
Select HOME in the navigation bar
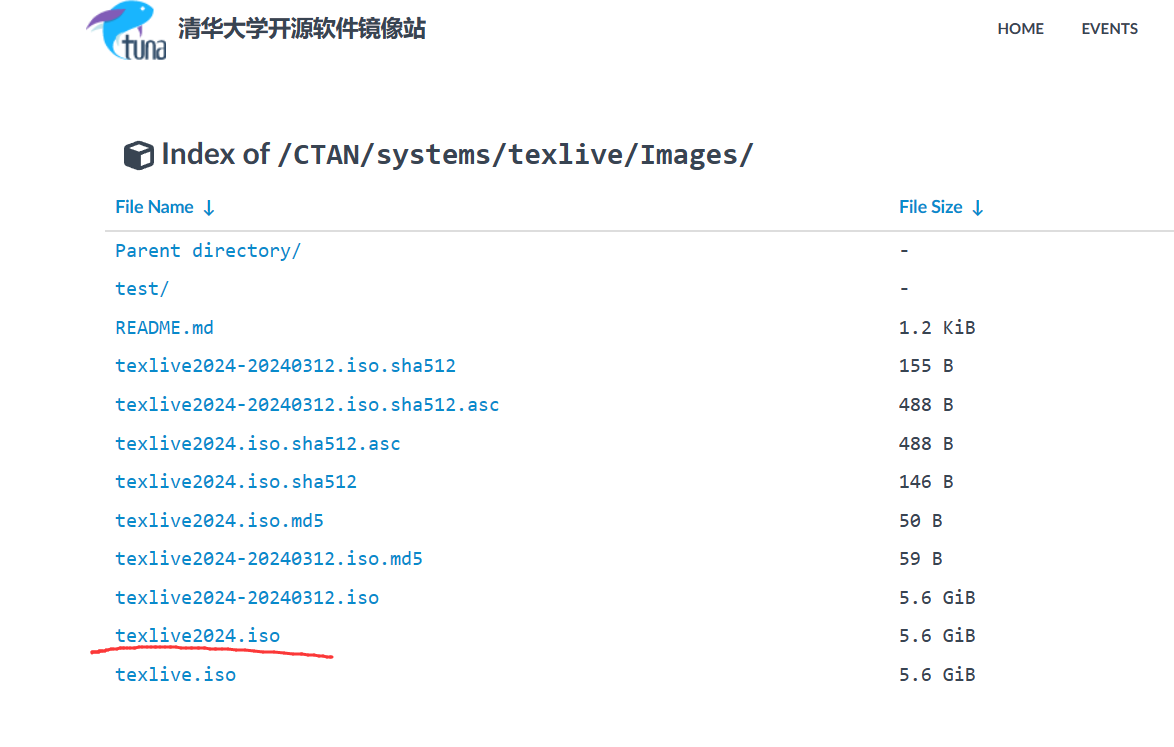[x=1020, y=29]
